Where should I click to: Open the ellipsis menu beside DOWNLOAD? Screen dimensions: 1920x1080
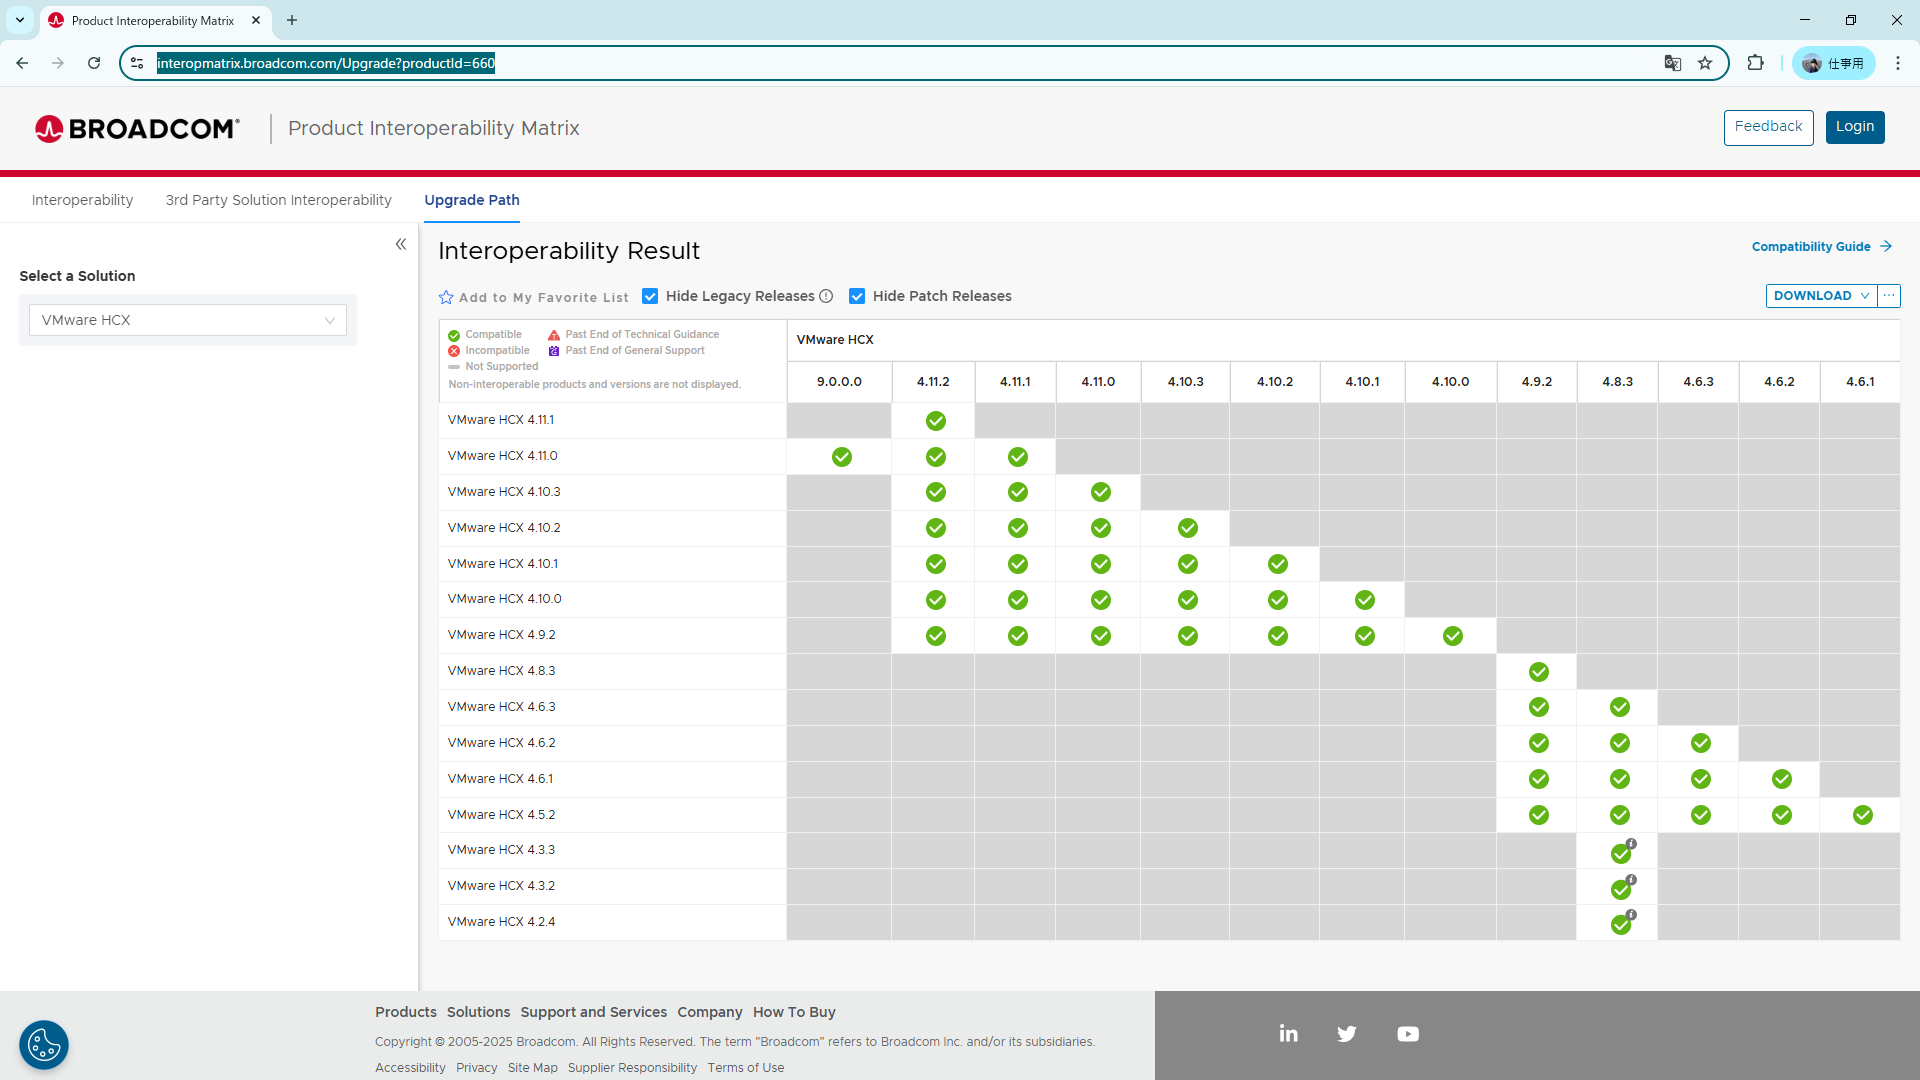tap(1889, 296)
